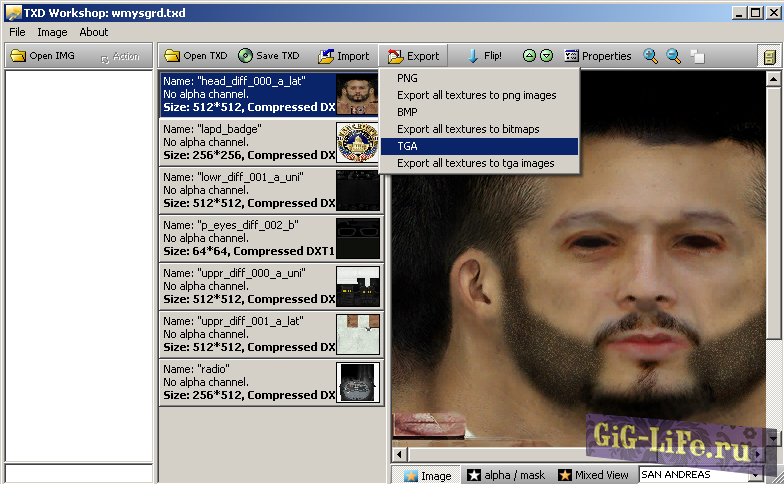Click the Import button

pyautogui.click(x=343, y=56)
